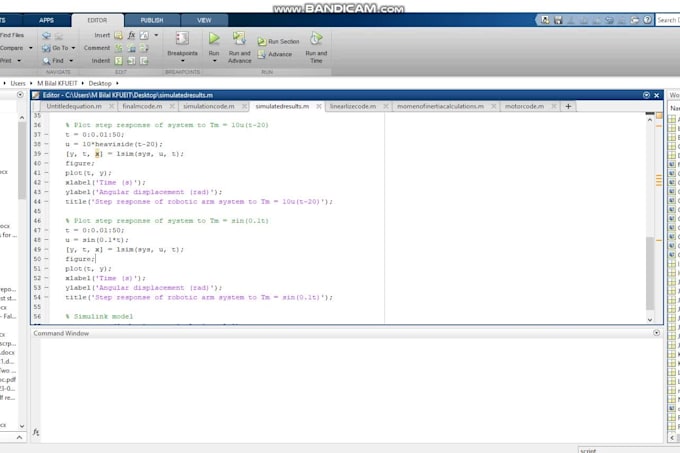Viewport: 680px width, 453px height.
Task: Click the Search Documentation field
Action: point(668,19)
